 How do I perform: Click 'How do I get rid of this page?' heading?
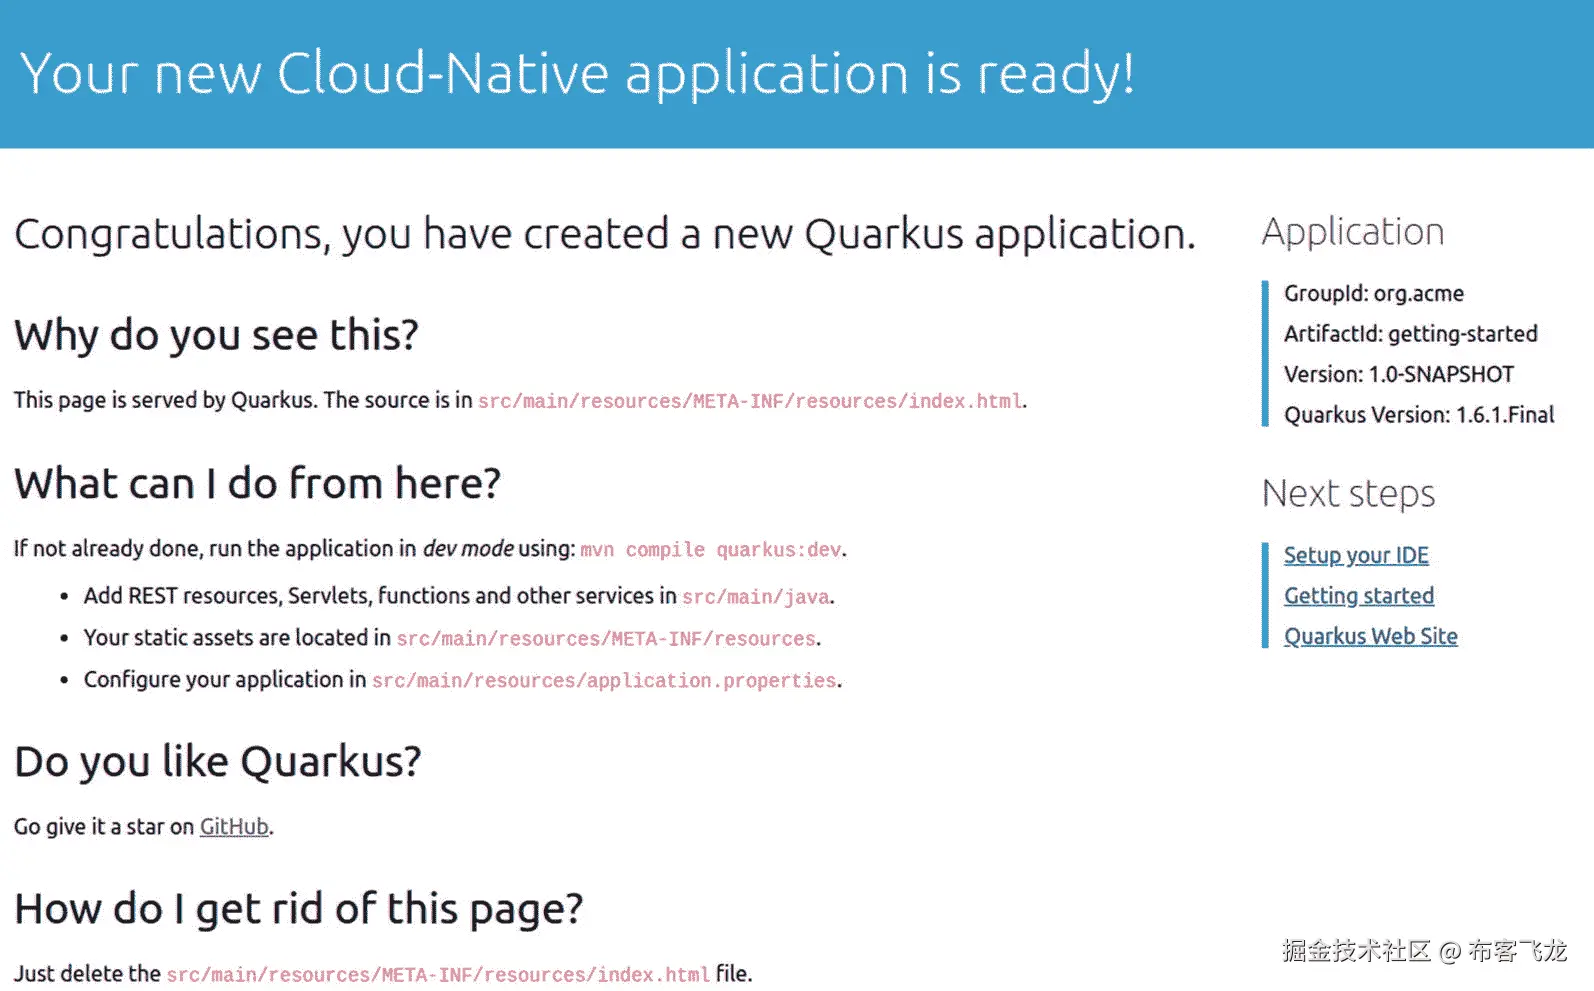tap(298, 909)
